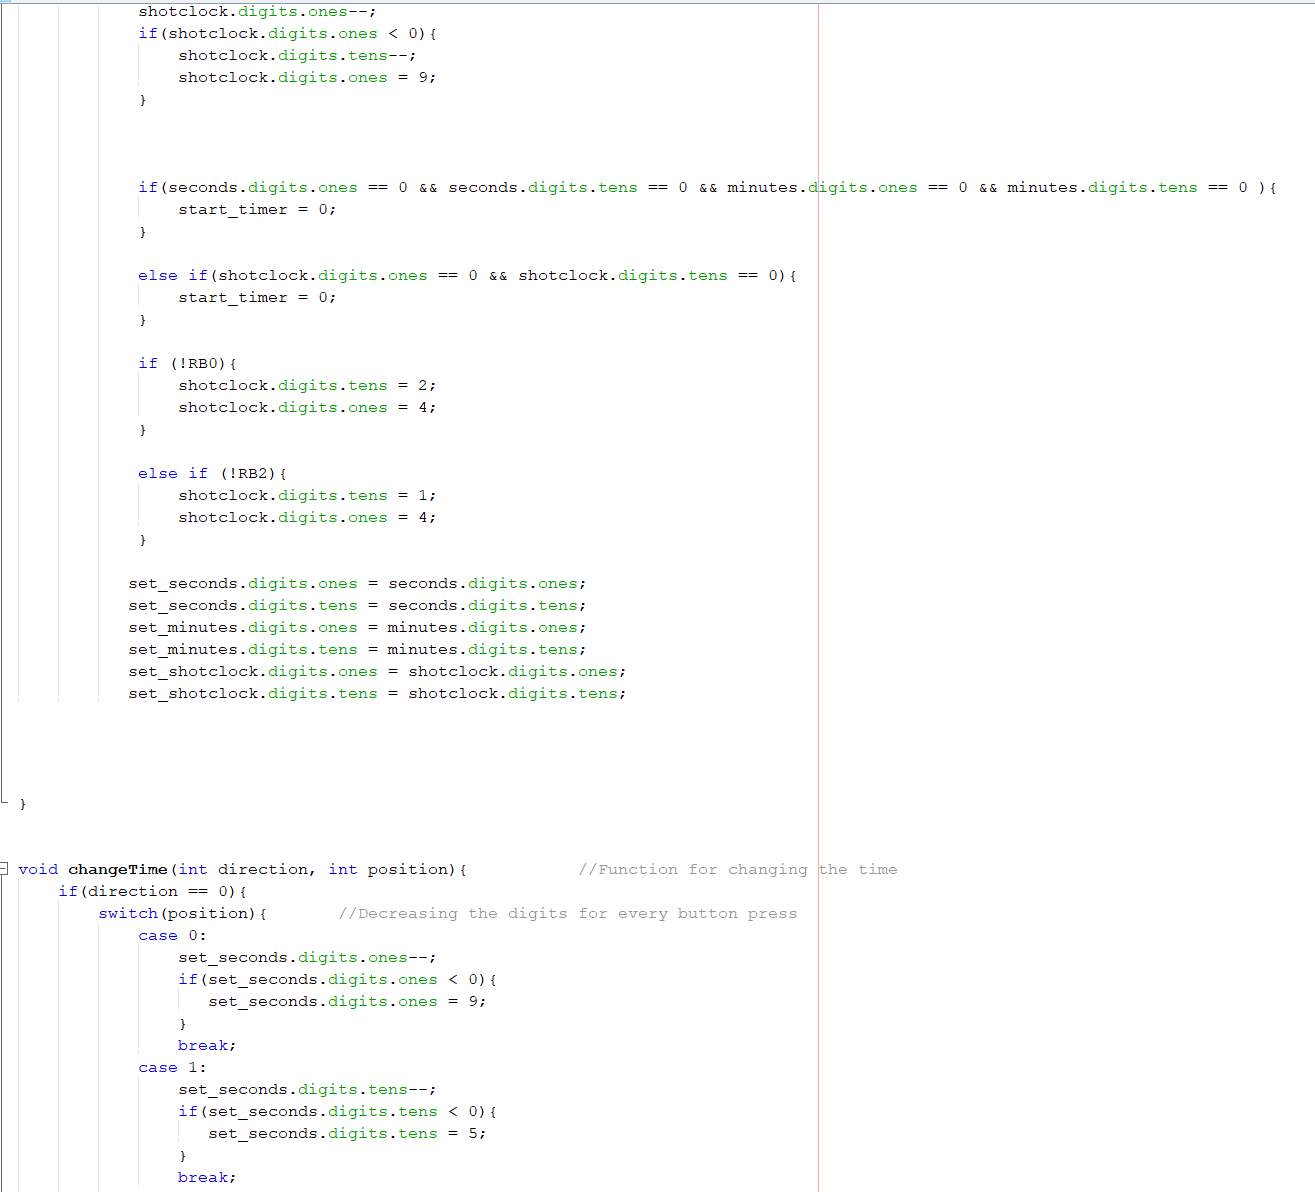Viewport: 1315px width, 1192px height.
Task: Click the 'case 1:' label
Action: [172, 1068]
